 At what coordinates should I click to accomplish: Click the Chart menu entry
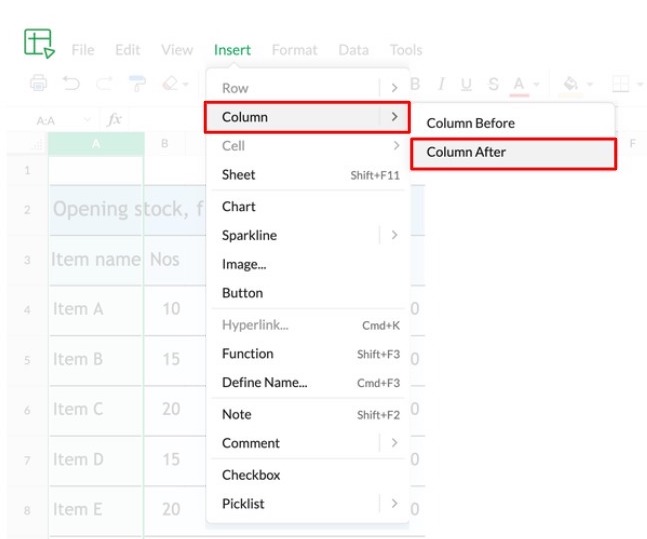click(239, 206)
